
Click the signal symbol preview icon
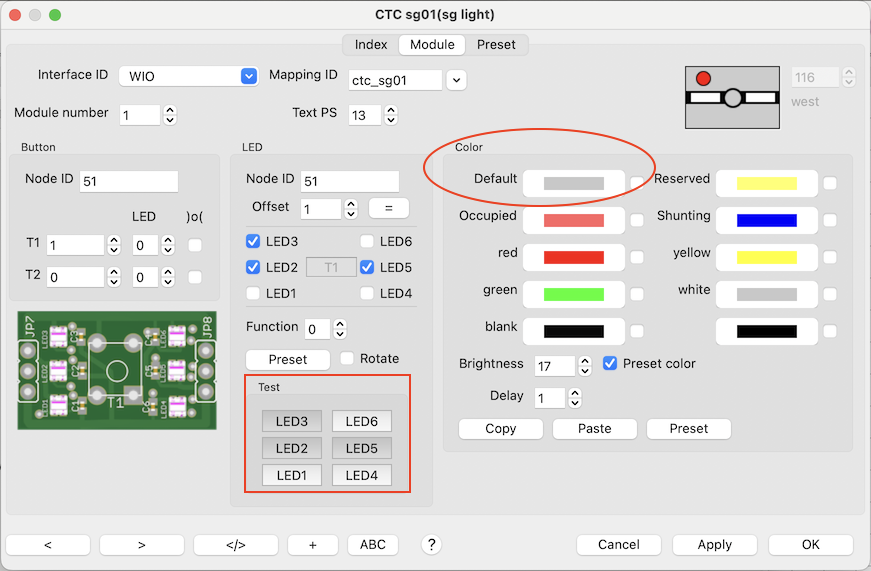[x=732, y=97]
